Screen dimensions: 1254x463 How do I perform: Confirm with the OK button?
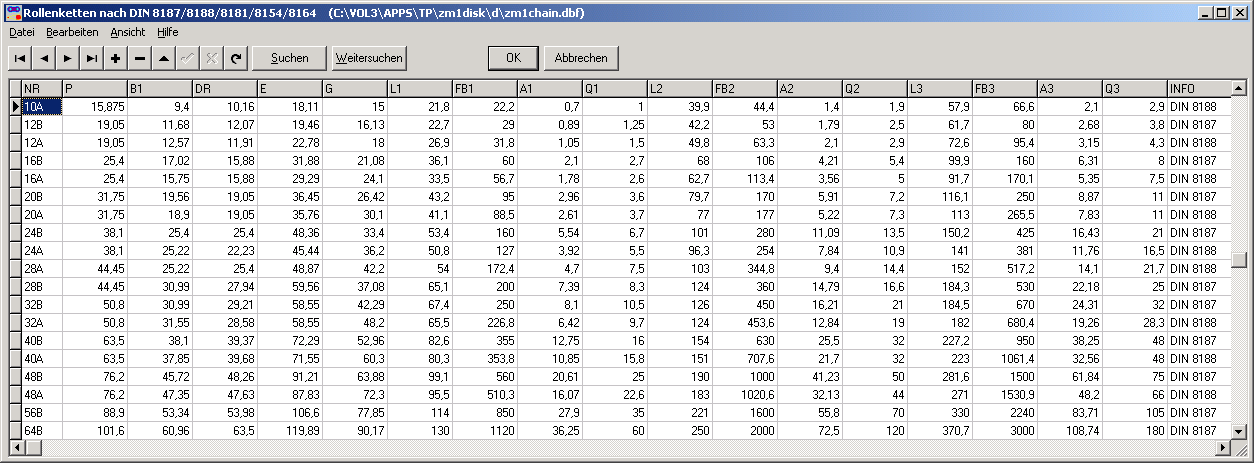point(513,58)
